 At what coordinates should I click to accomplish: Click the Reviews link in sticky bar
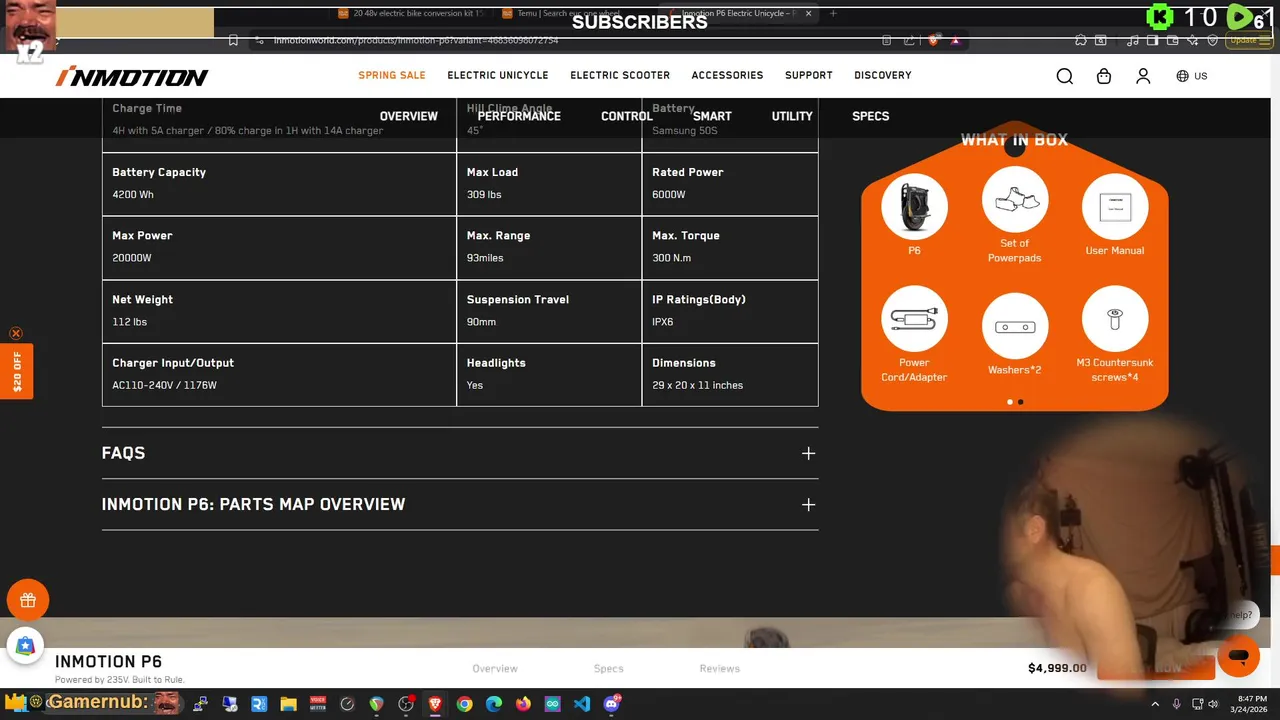point(720,668)
